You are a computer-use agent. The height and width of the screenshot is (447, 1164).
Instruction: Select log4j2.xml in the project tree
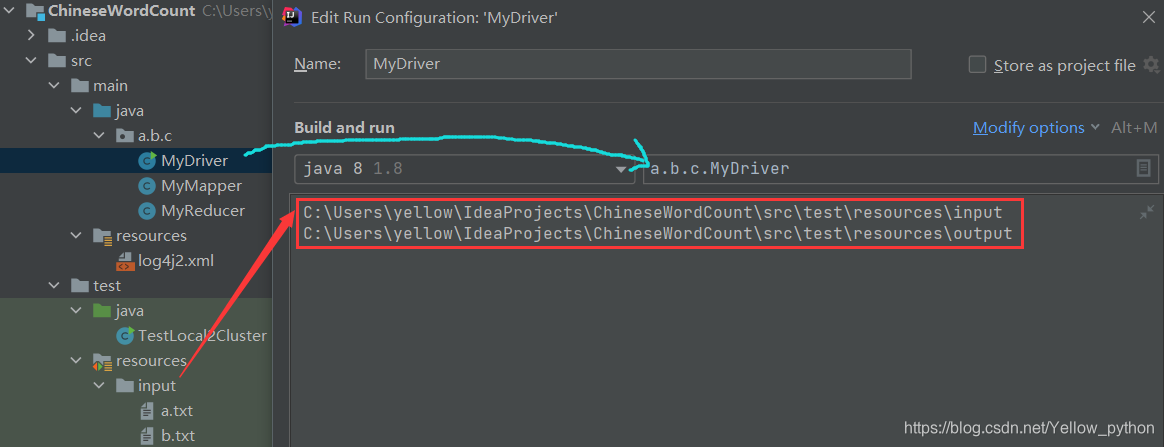point(176,261)
